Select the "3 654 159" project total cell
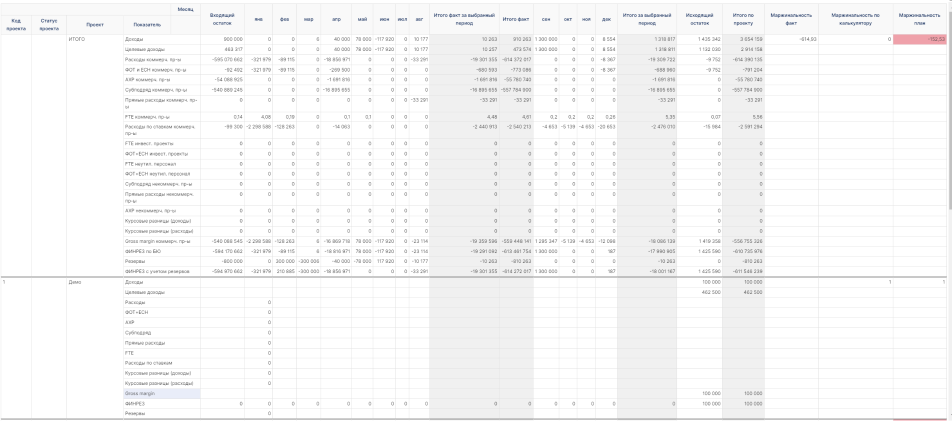Screen dimensions: 952x421 click(744, 39)
